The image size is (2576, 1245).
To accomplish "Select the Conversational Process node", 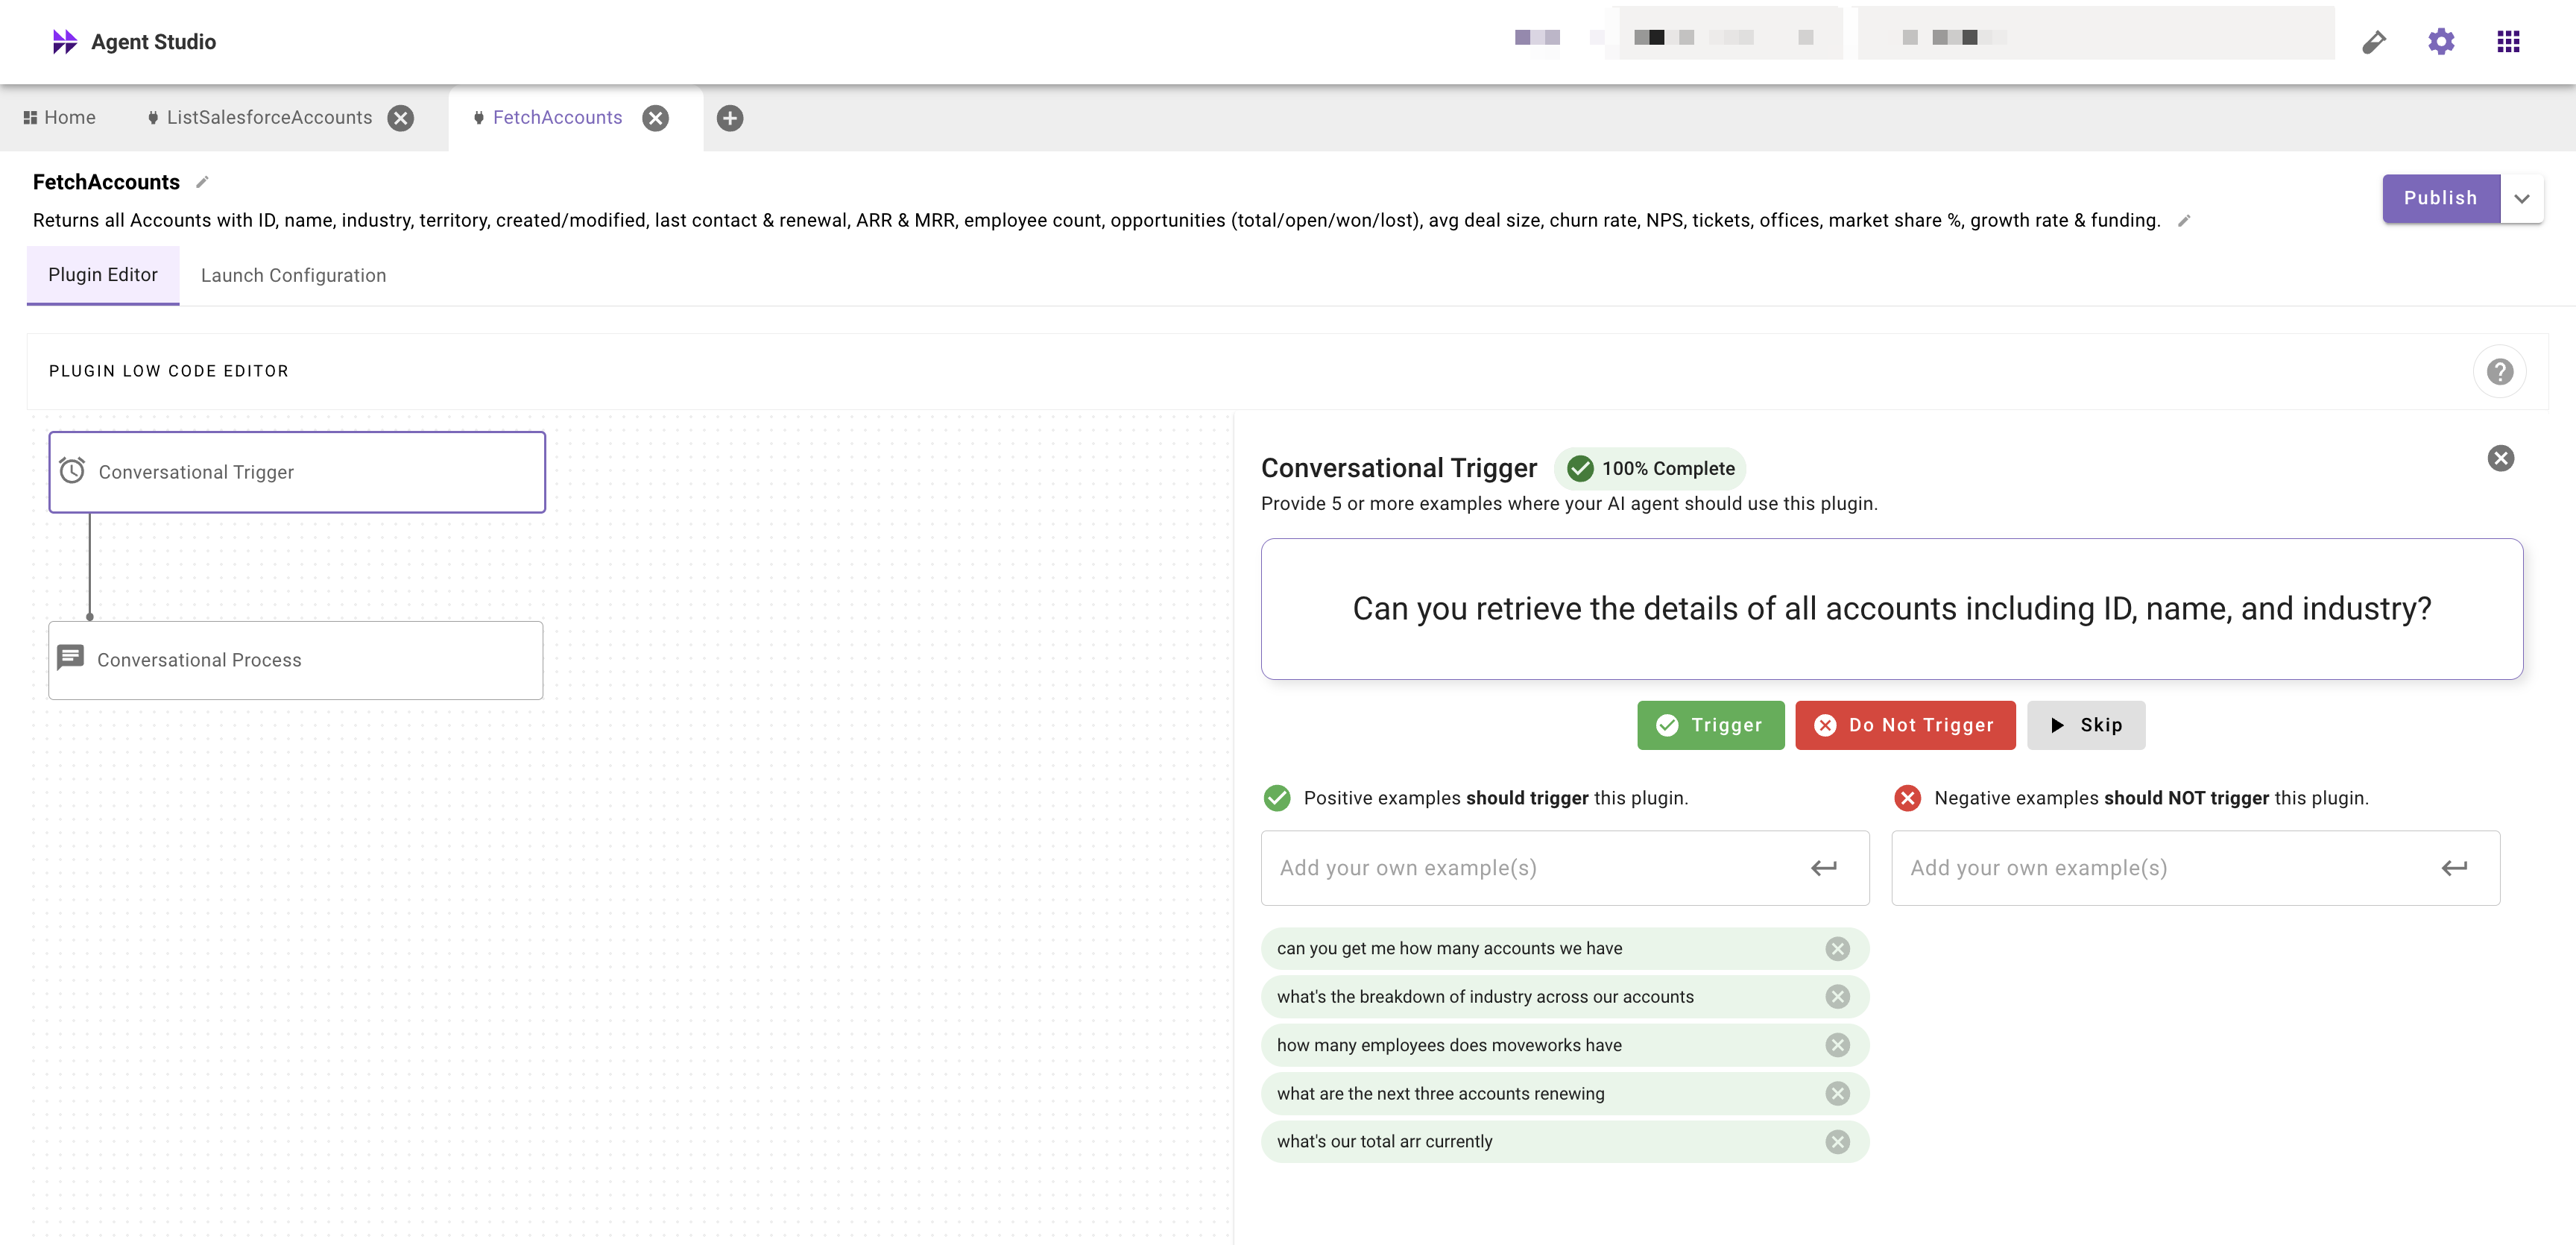I will pos(296,660).
